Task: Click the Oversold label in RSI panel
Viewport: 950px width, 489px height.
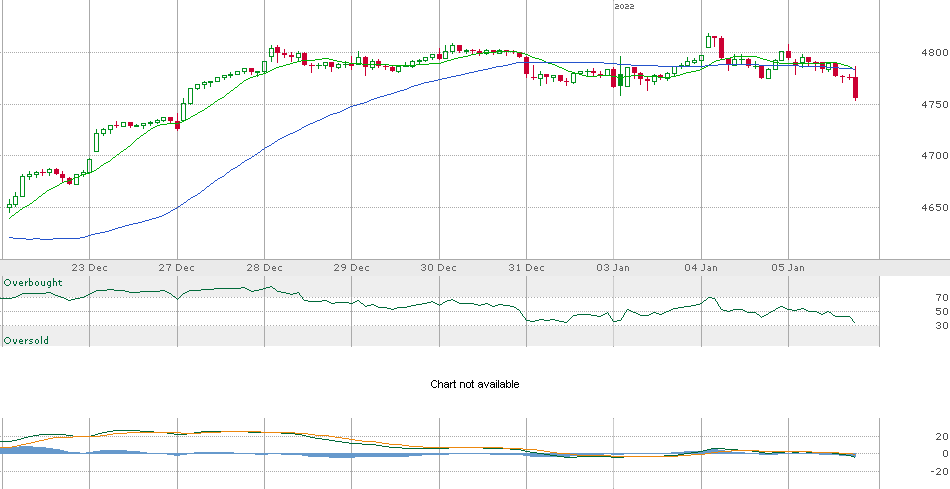Action: [x=26, y=341]
